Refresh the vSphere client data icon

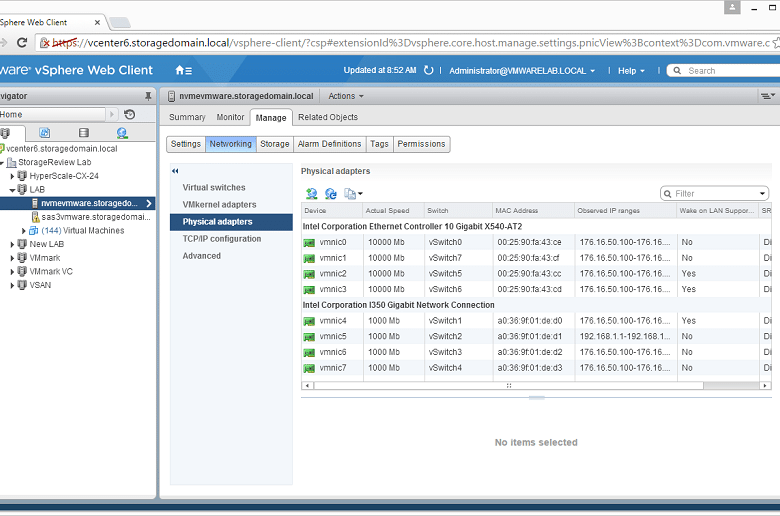click(x=428, y=70)
